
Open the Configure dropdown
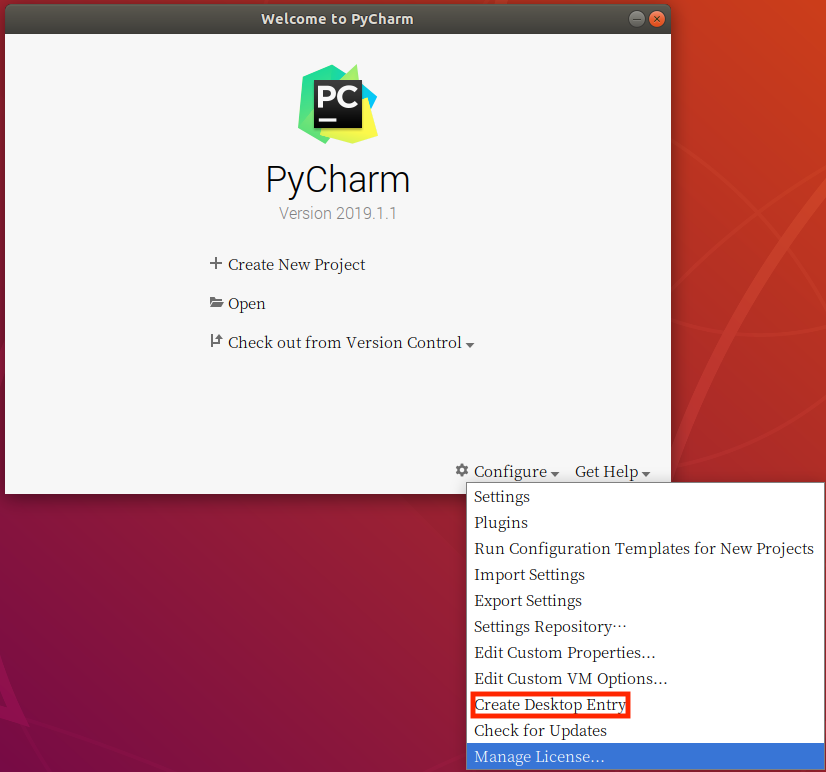(516, 472)
